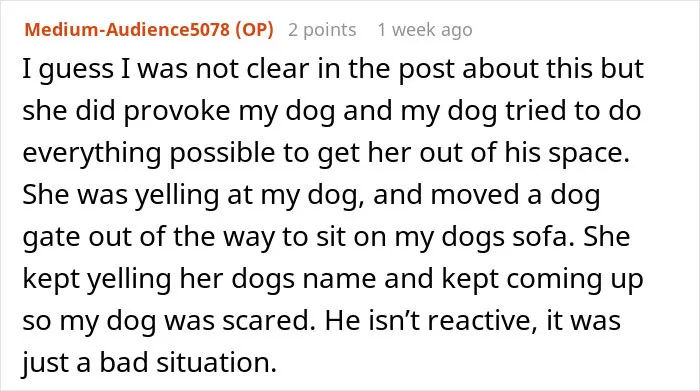Viewport: 700px width, 391px height.
Task: Click the word "provoke" in the comment
Action: point(177,112)
